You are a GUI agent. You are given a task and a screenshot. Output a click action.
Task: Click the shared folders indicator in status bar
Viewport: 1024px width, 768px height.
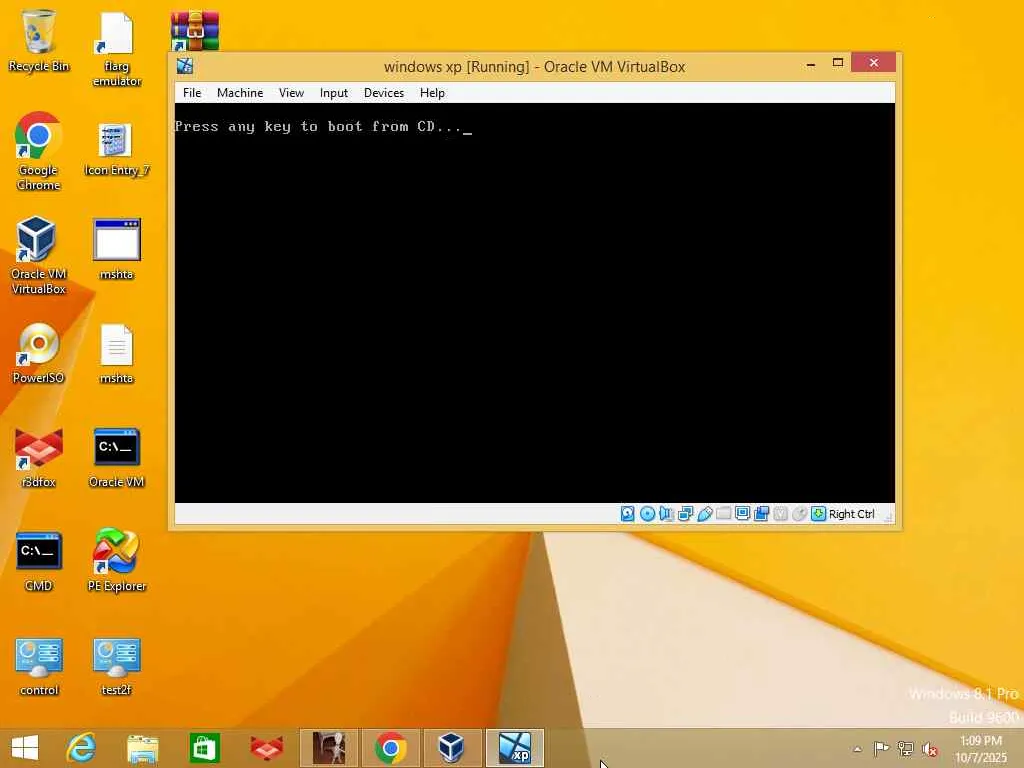pos(724,514)
